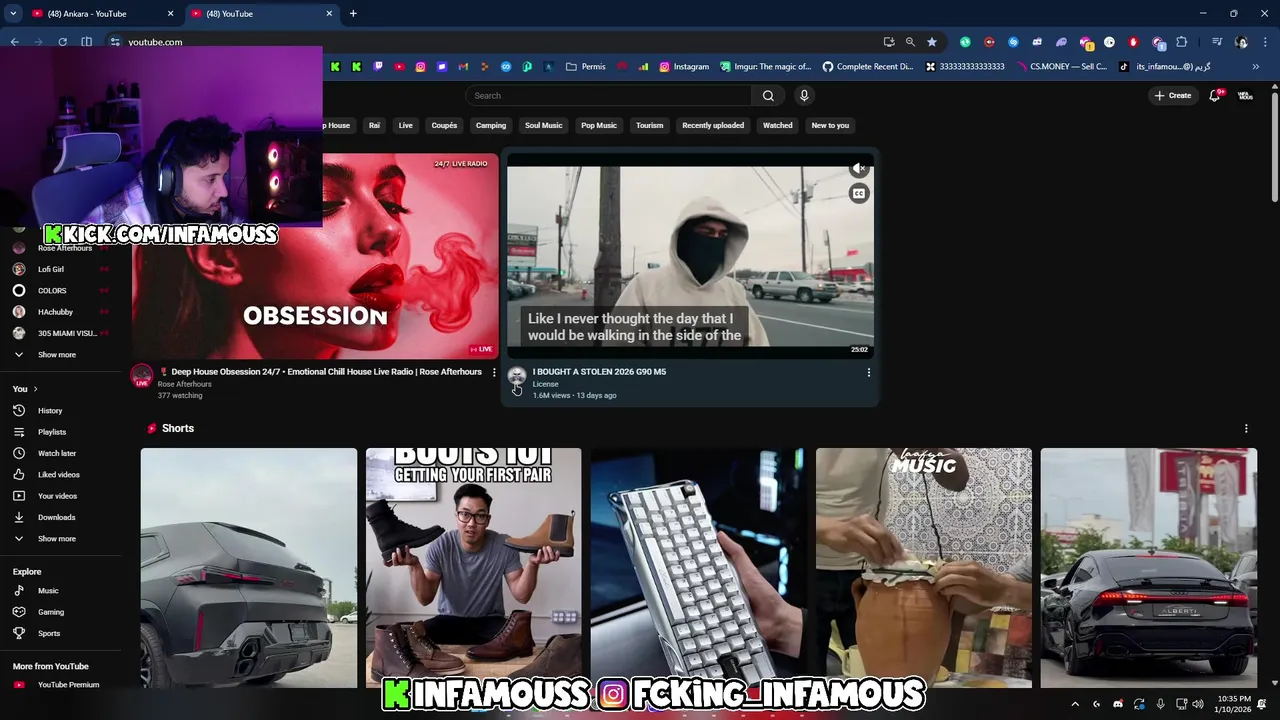The image size is (1280, 720).
Task: Start voice search with the microphone icon
Action: click(804, 96)
